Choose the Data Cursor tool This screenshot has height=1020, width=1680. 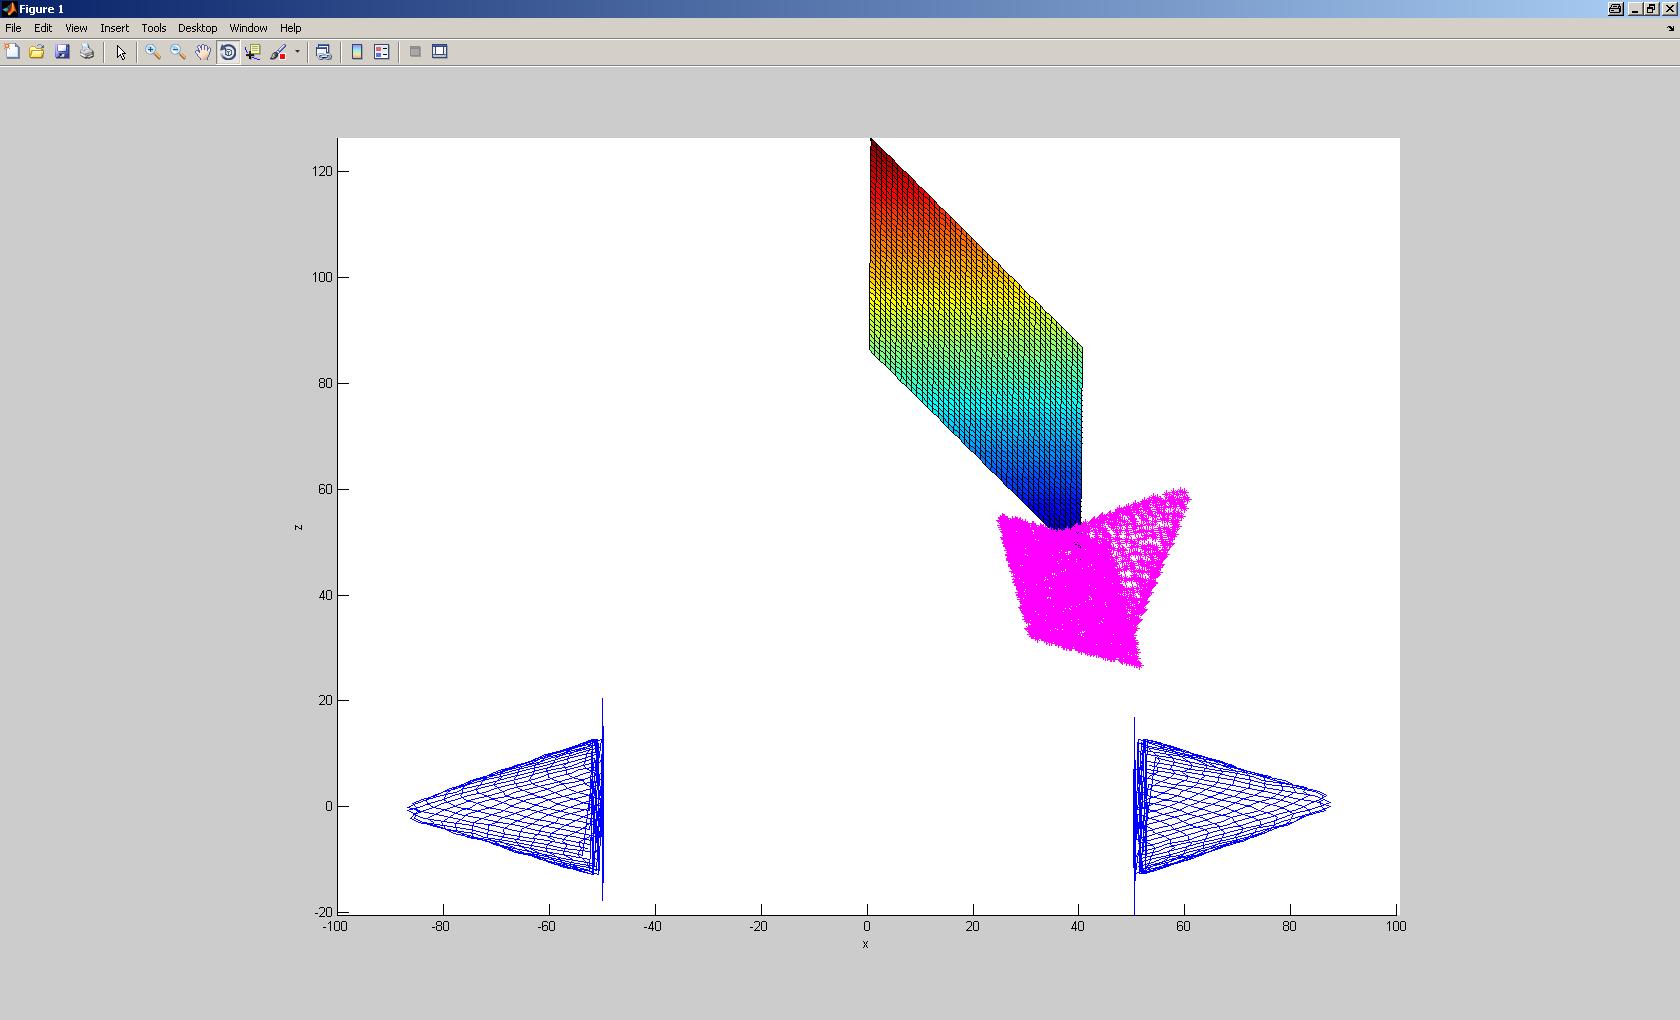(253, 52)
